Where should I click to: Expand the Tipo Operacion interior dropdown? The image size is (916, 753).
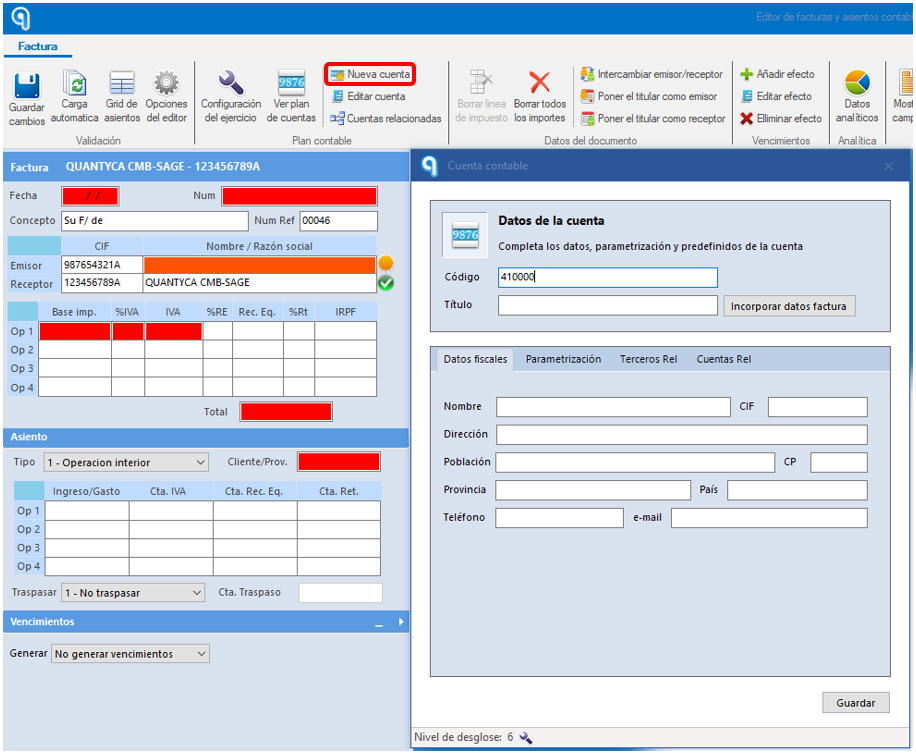point(127,463)
